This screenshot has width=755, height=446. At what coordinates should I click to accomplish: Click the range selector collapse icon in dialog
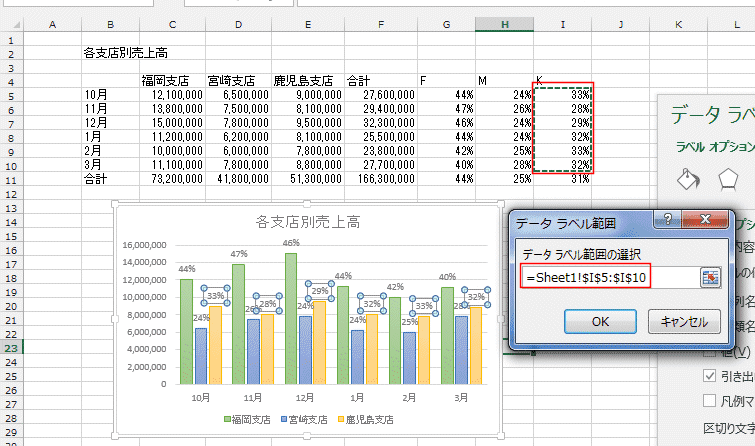tap(710, 277)
